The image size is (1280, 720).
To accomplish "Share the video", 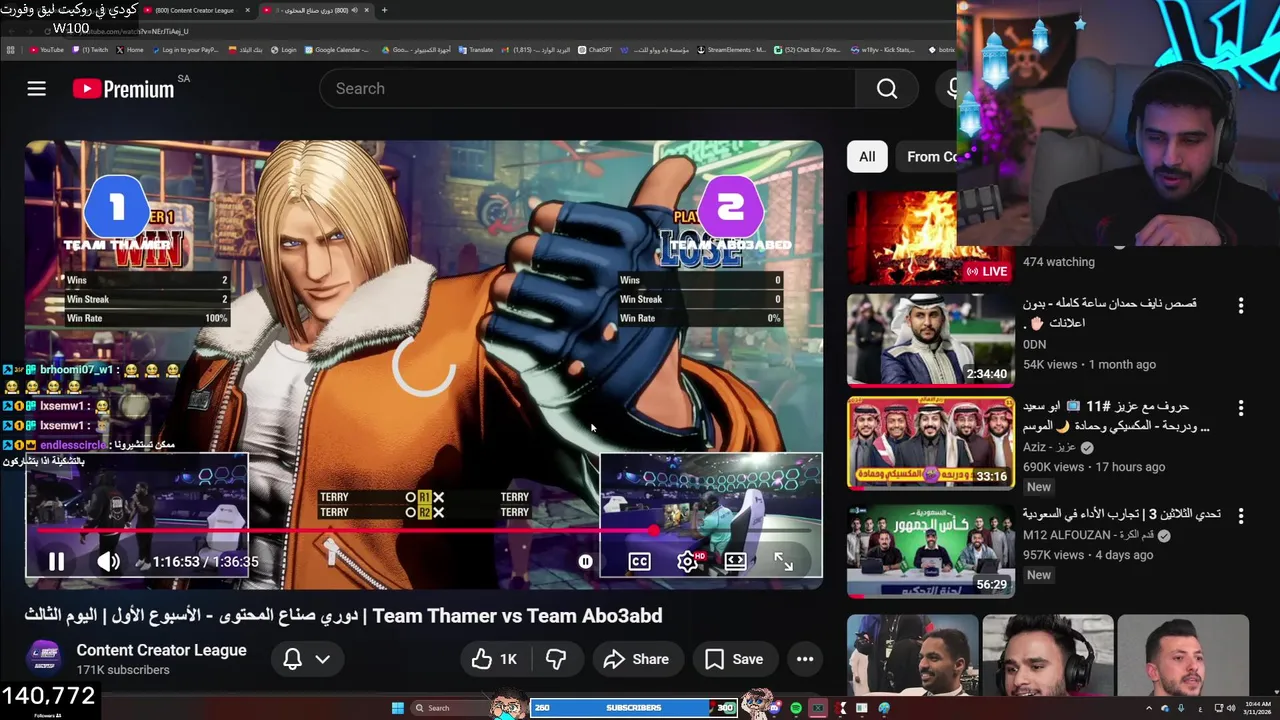I will pos(636,659).
